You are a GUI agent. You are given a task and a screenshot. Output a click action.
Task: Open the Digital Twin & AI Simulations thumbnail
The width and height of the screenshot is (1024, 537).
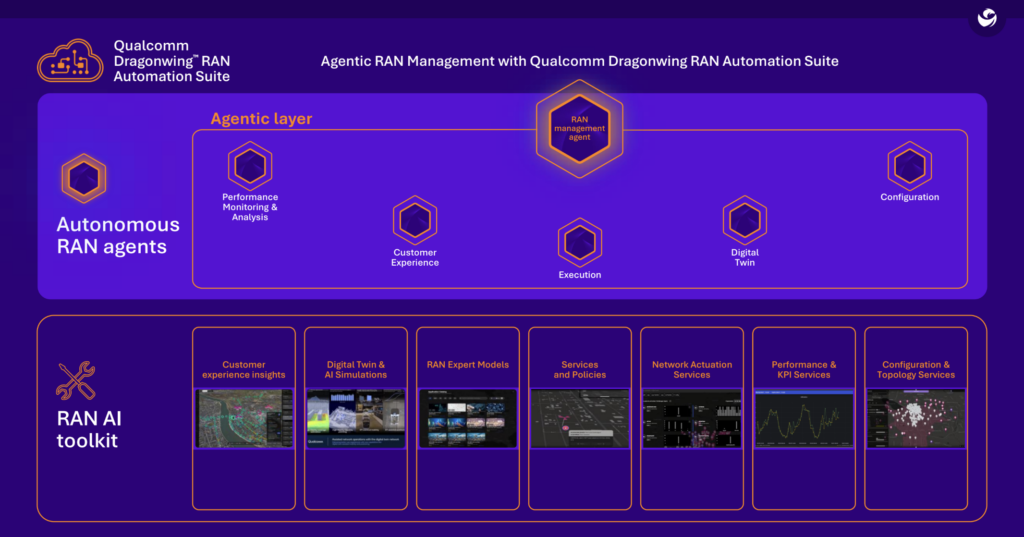click(x=356, y=419)
